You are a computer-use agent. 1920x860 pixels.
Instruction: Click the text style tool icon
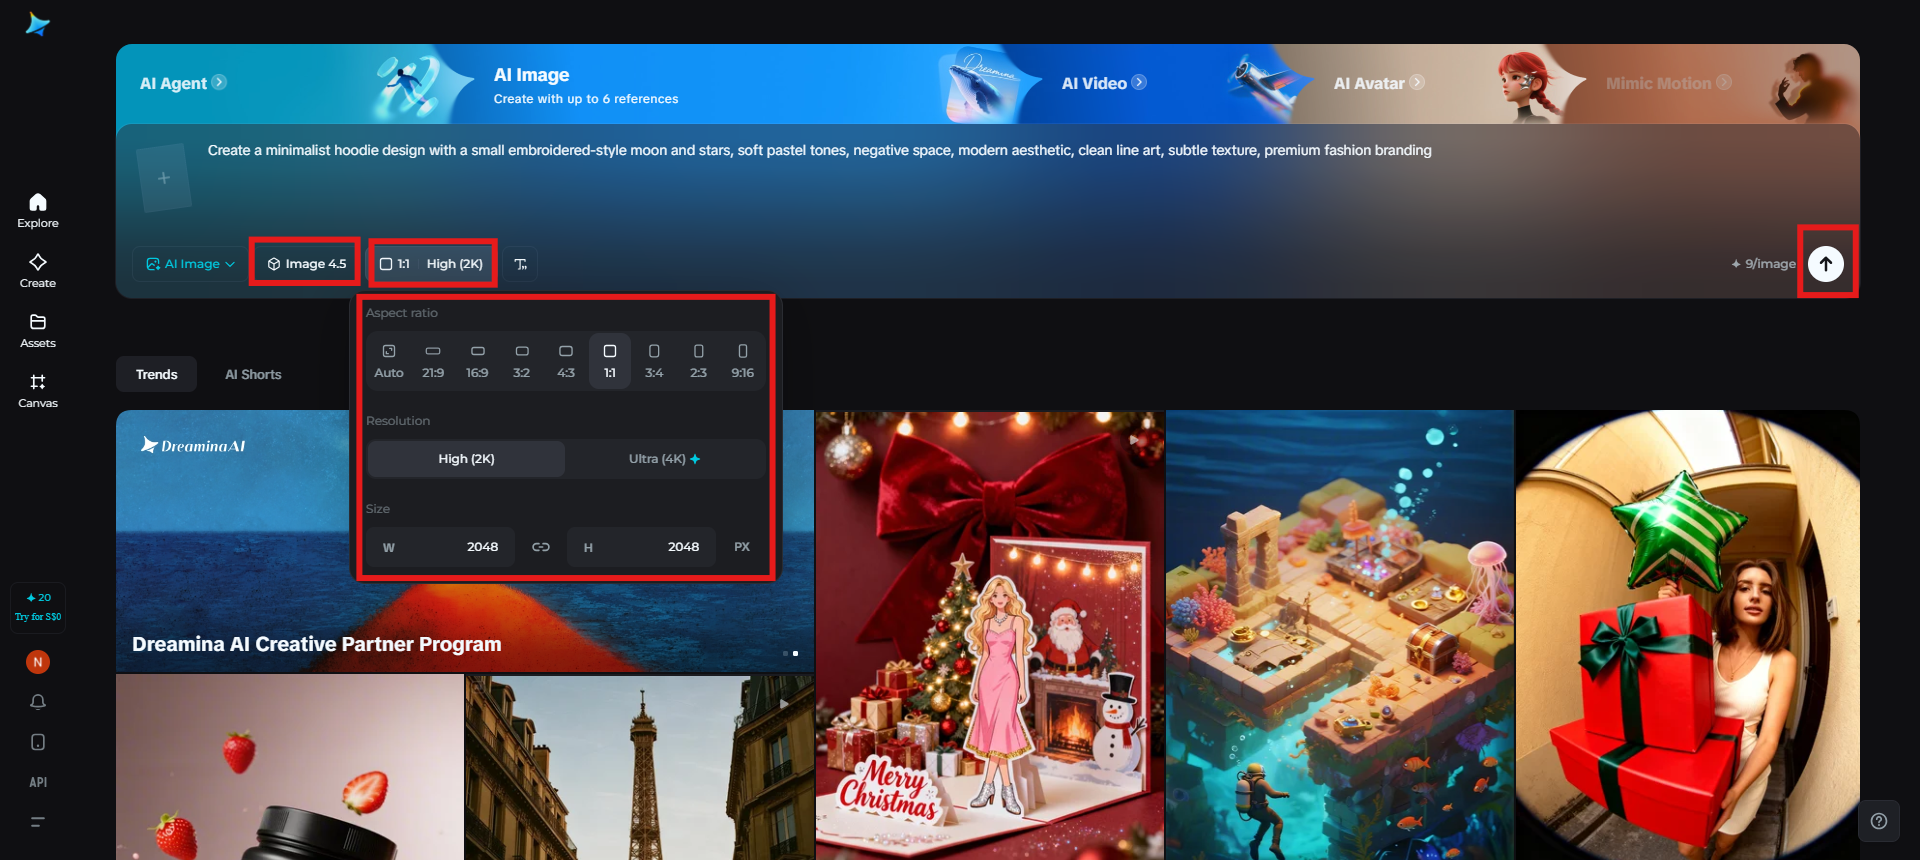(x=521, y=264)
